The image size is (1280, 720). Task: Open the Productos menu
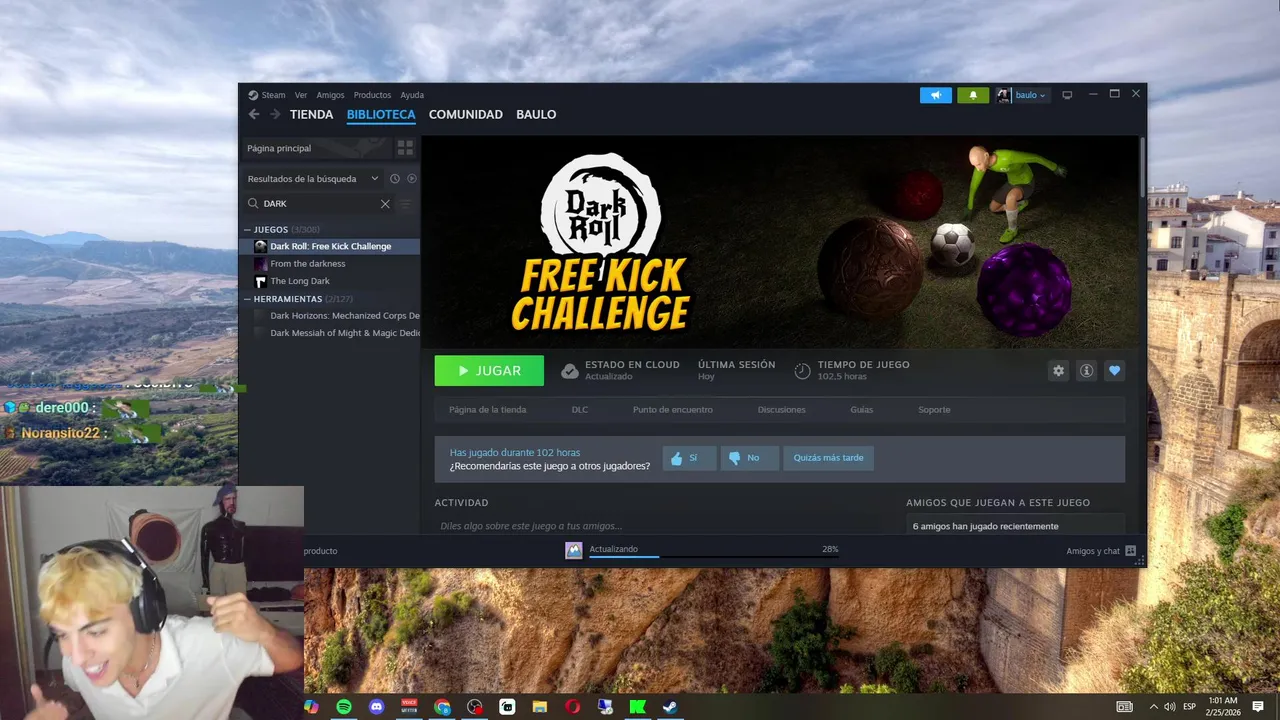pos(372,95)
